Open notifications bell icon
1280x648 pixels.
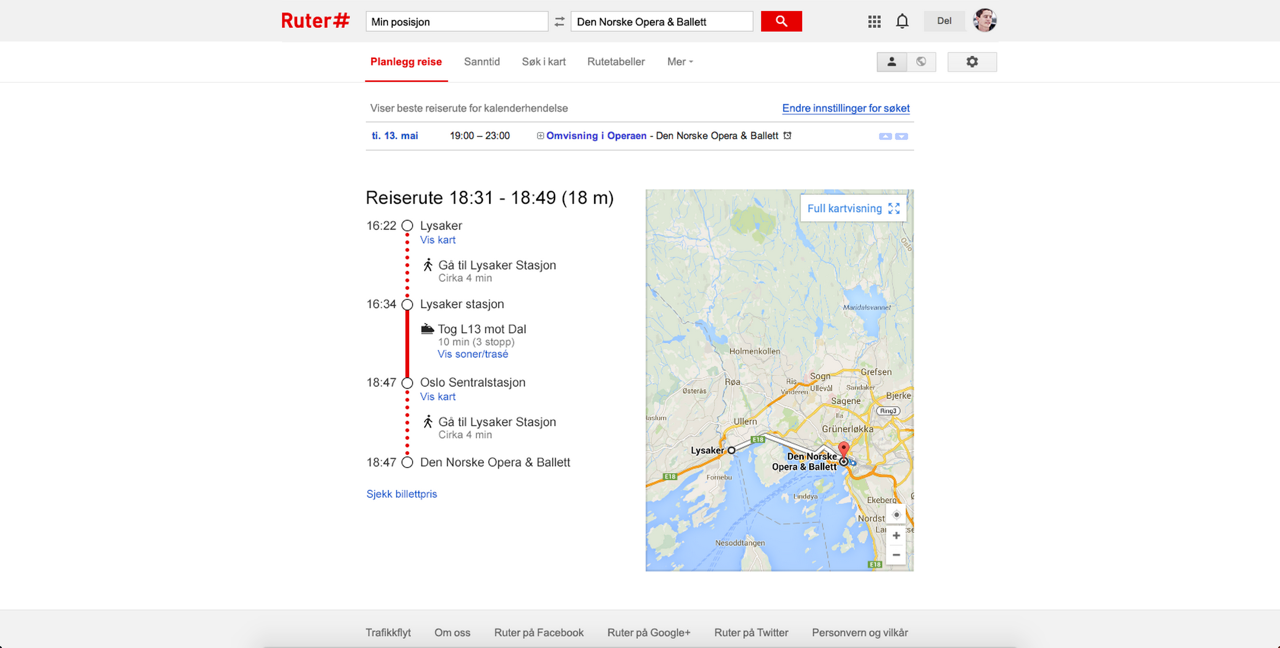pos(902,21)
